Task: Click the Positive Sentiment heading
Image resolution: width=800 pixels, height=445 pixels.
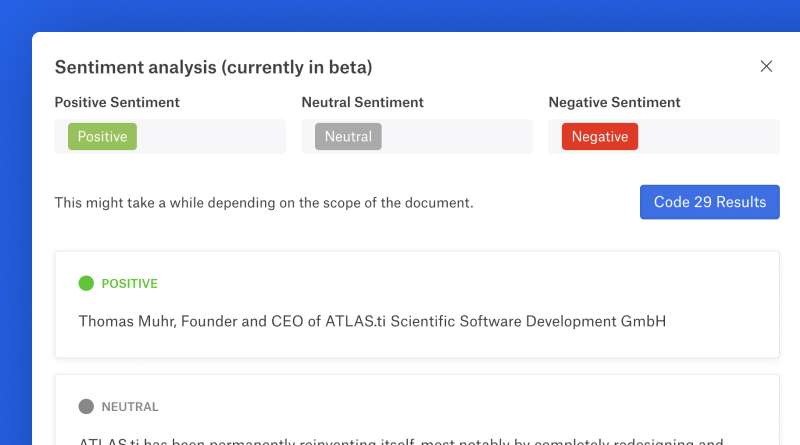Action: coord(117,102)
